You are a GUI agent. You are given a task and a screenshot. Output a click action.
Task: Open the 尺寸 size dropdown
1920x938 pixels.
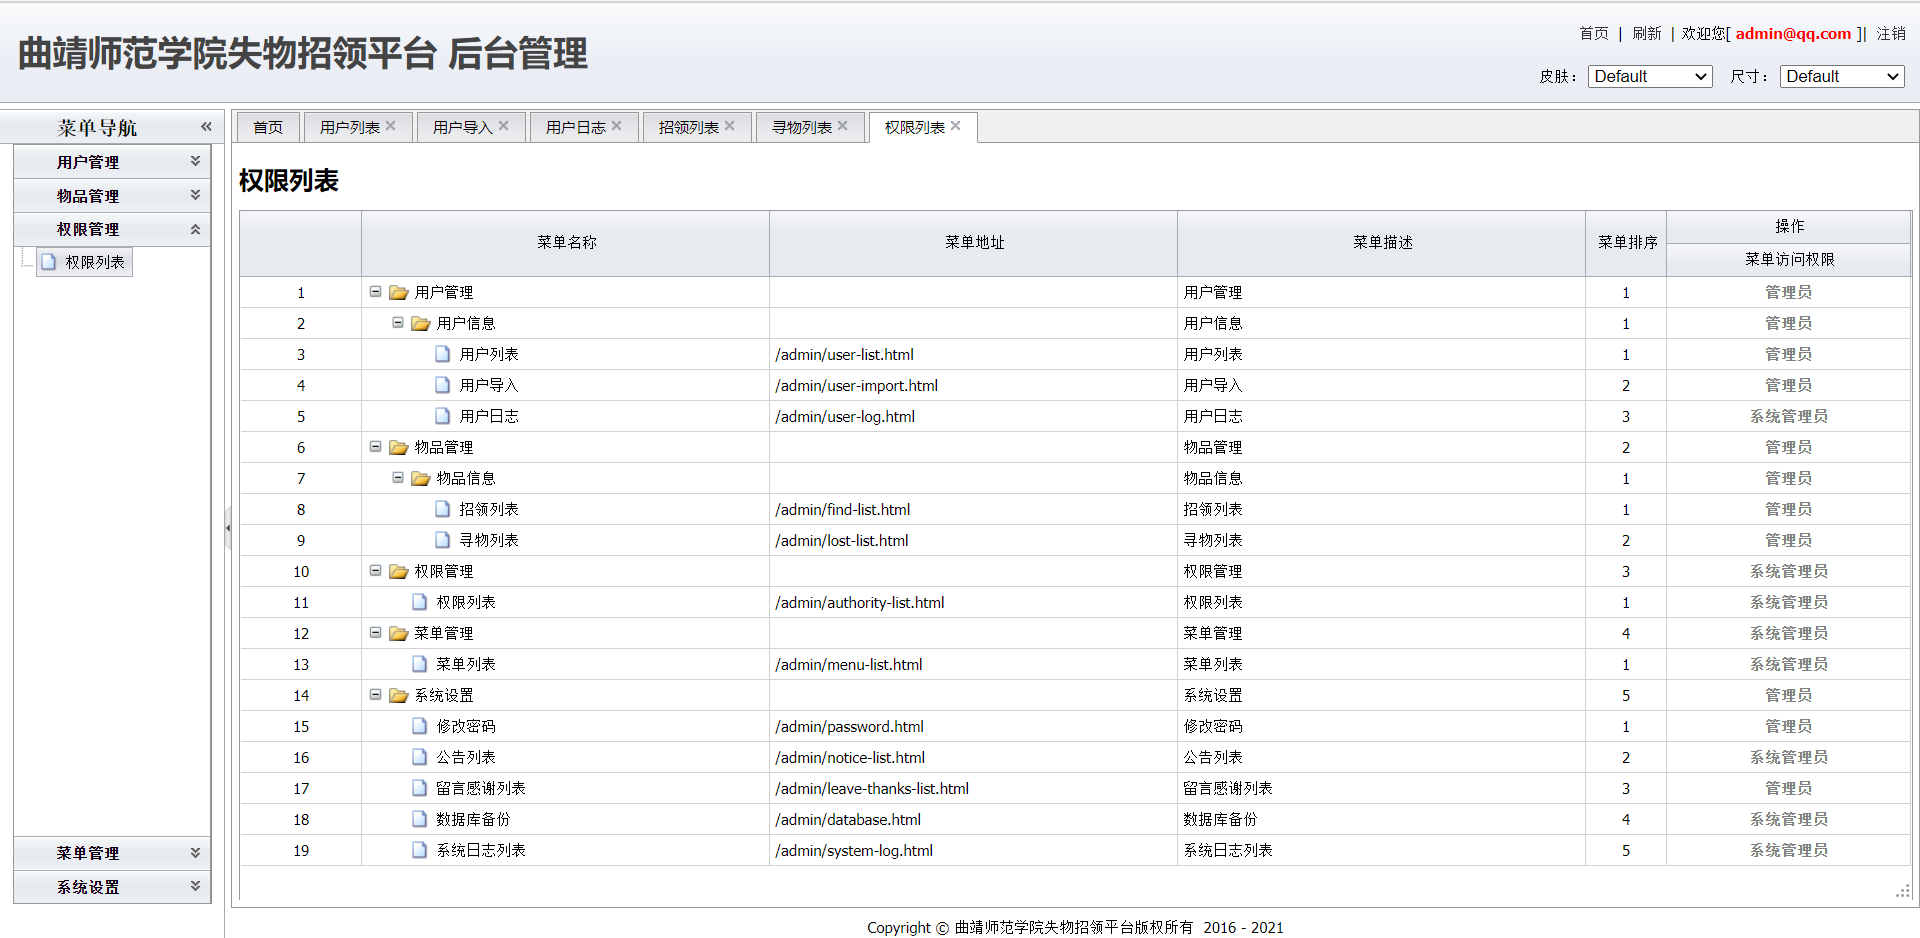pos(1842,76)
